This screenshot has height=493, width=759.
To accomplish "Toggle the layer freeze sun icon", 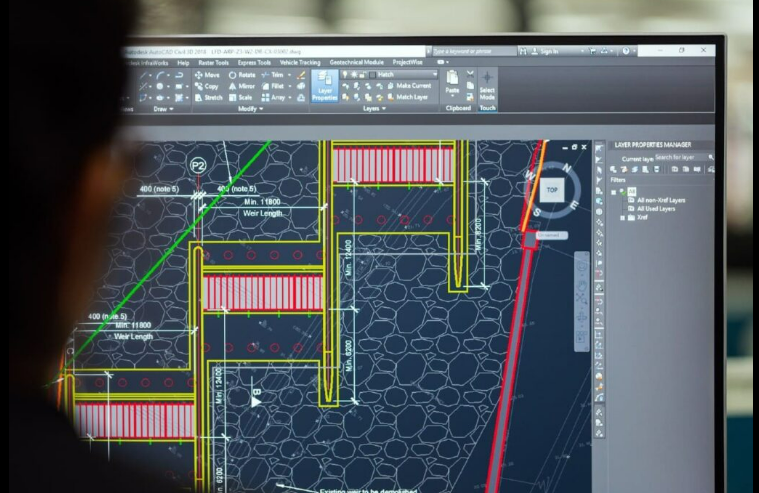I will pos(354,75).
